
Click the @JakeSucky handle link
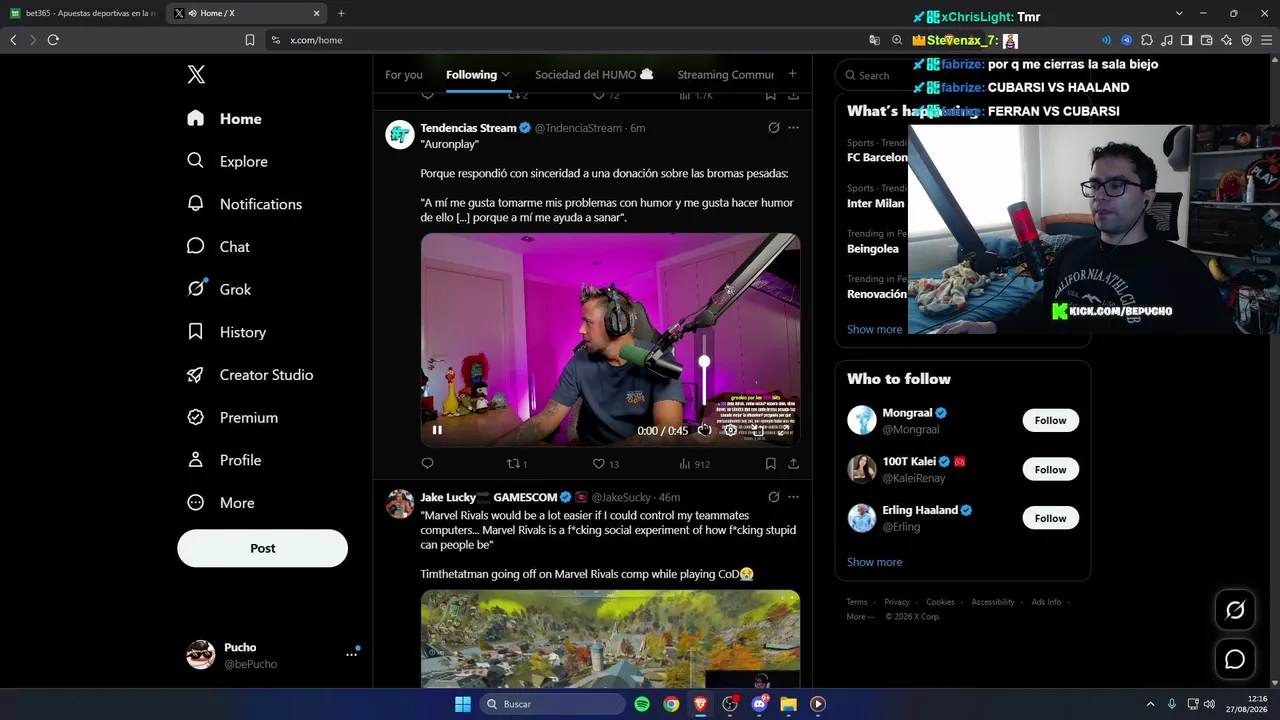621,498
